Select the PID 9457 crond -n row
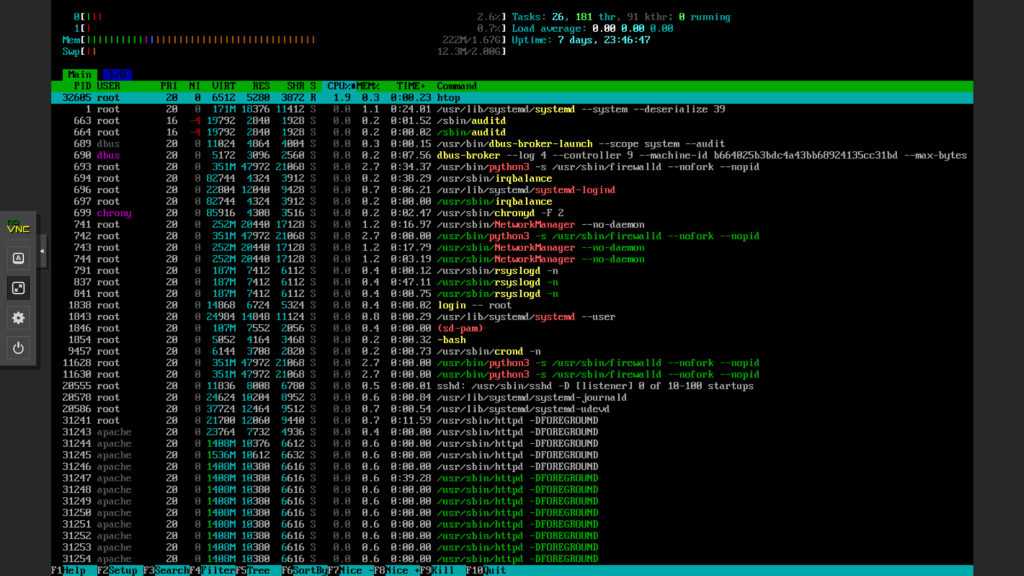This screenshot has width=1024, height=576. pyautogui.click(x=512, y=351)
